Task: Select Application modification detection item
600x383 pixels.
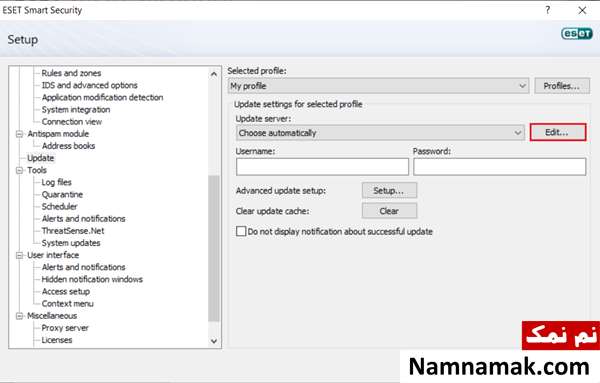Action: tap(102, 98)
